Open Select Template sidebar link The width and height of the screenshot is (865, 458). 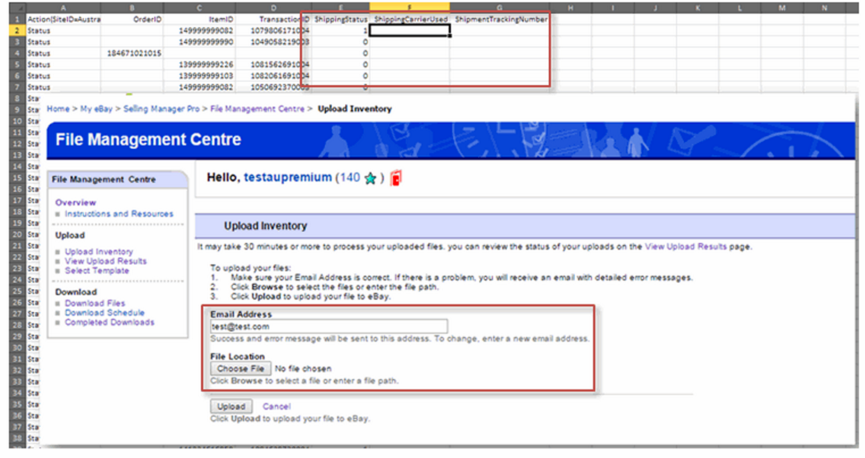click(97, 270)
